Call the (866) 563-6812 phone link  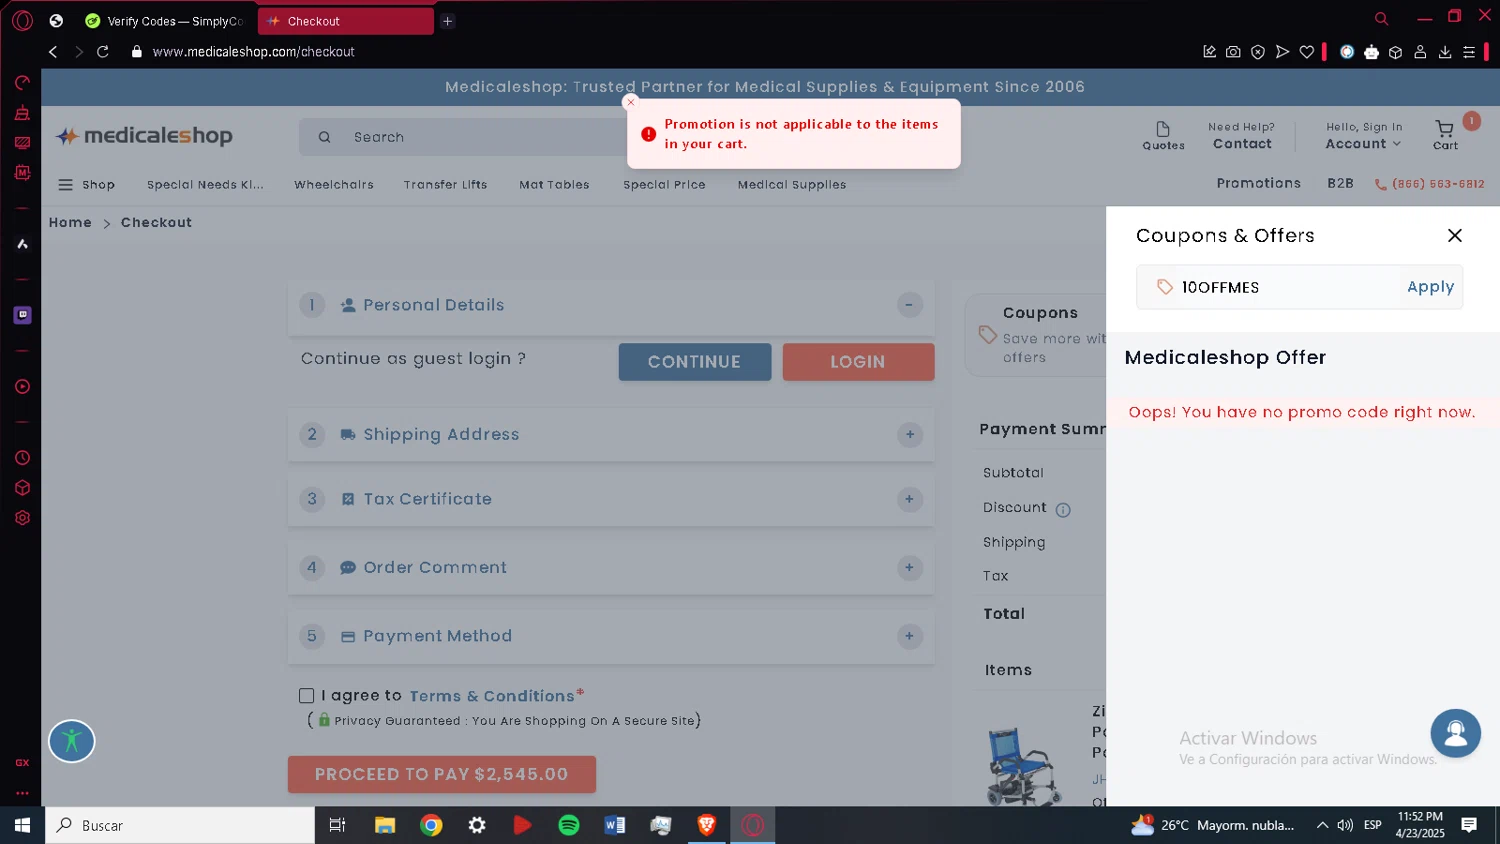(x=1430, y=184)
